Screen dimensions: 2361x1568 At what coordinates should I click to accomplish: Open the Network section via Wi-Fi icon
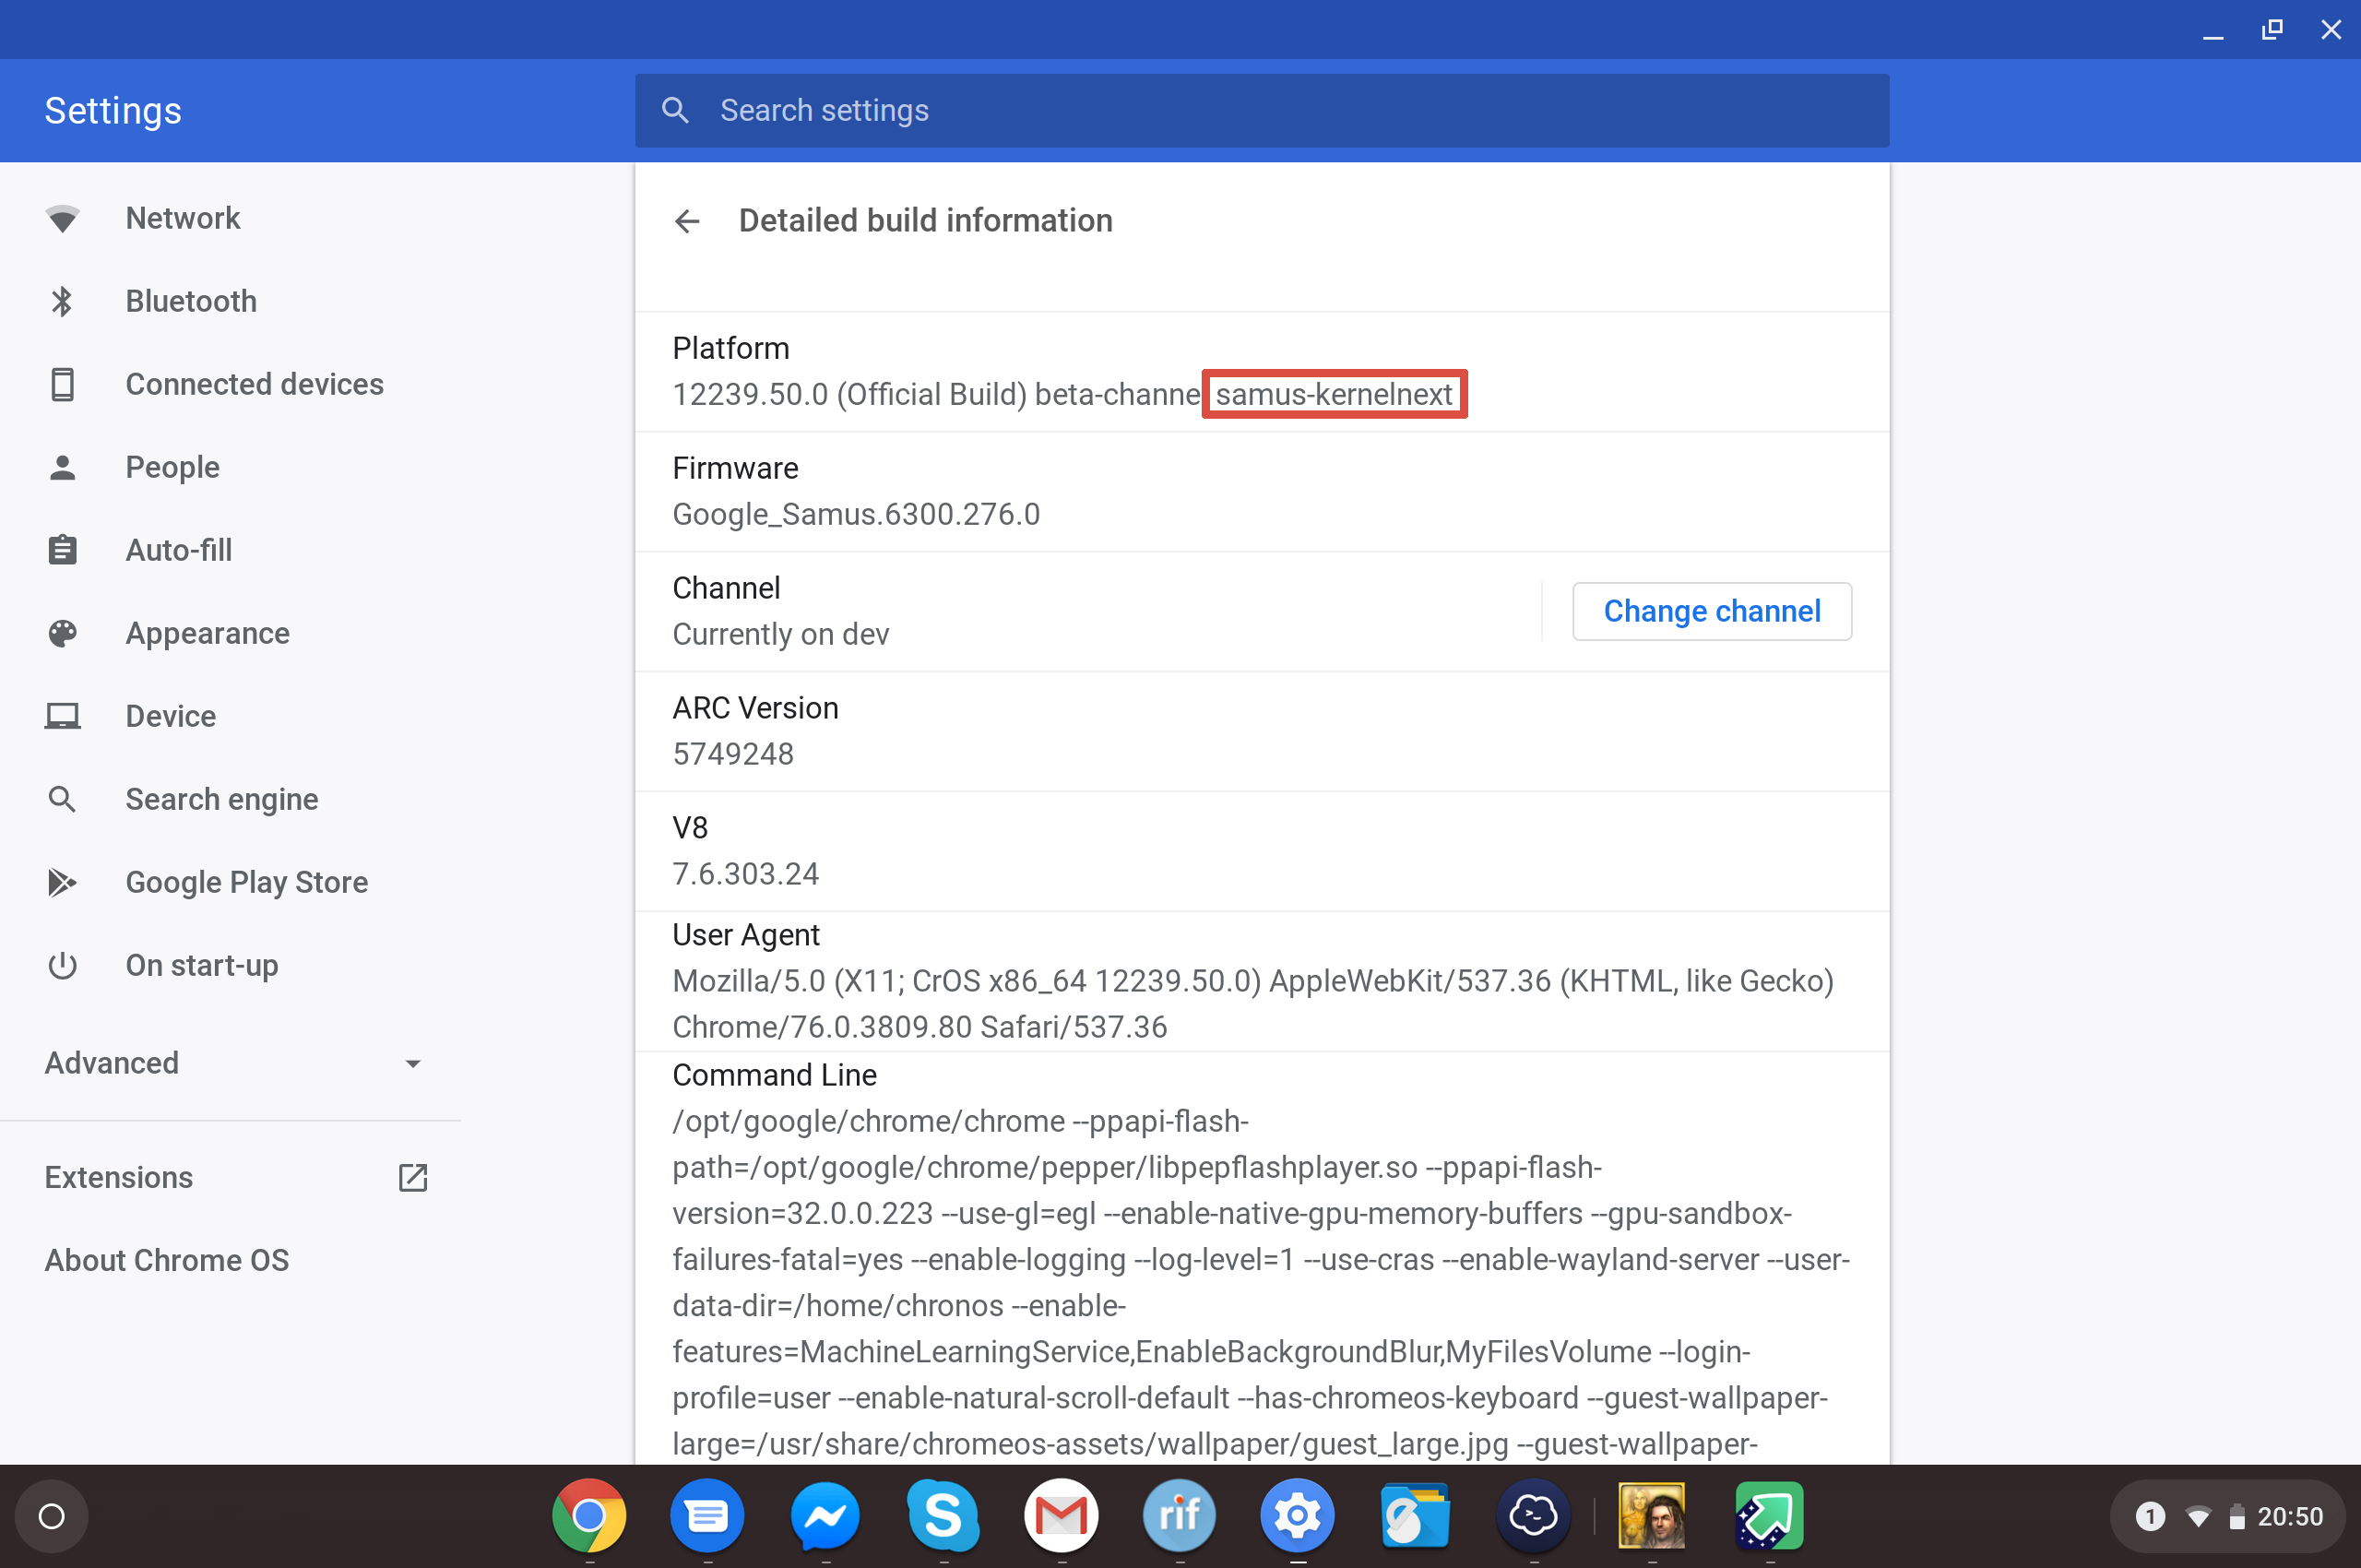click(62, 218)
